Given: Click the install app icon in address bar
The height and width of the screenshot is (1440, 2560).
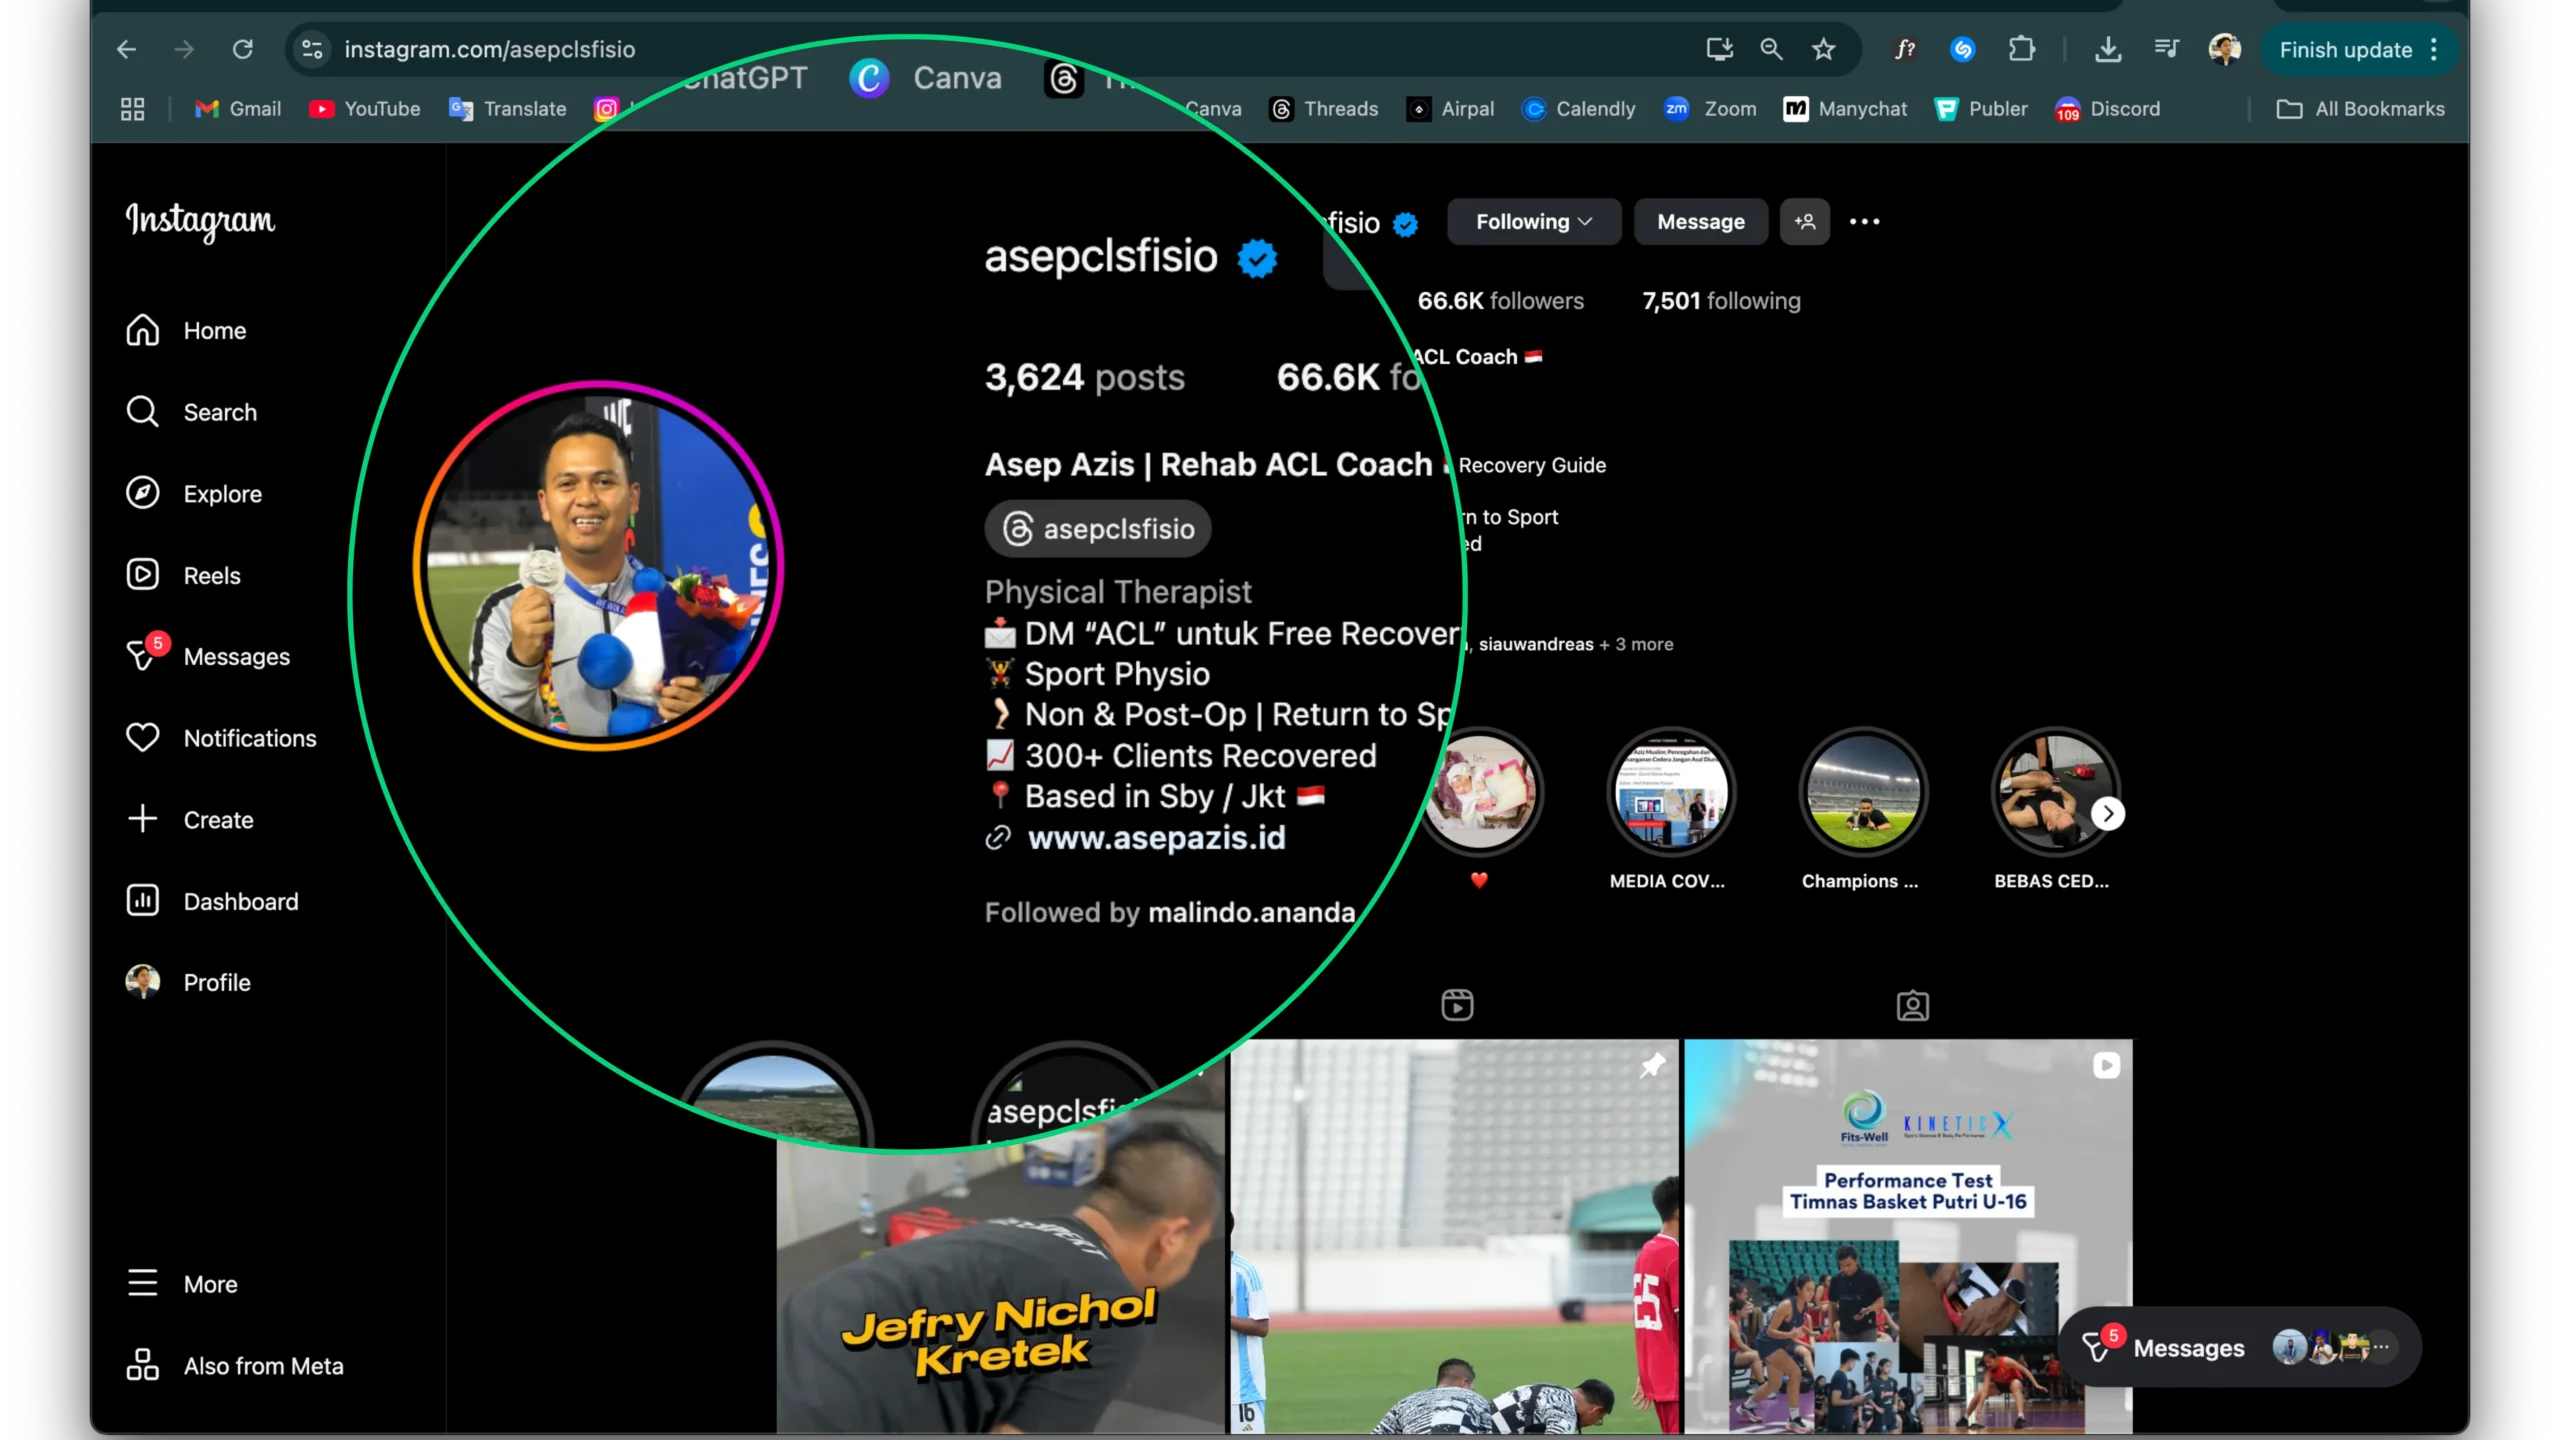Looking at the screenshot, I should [1719, 49].
